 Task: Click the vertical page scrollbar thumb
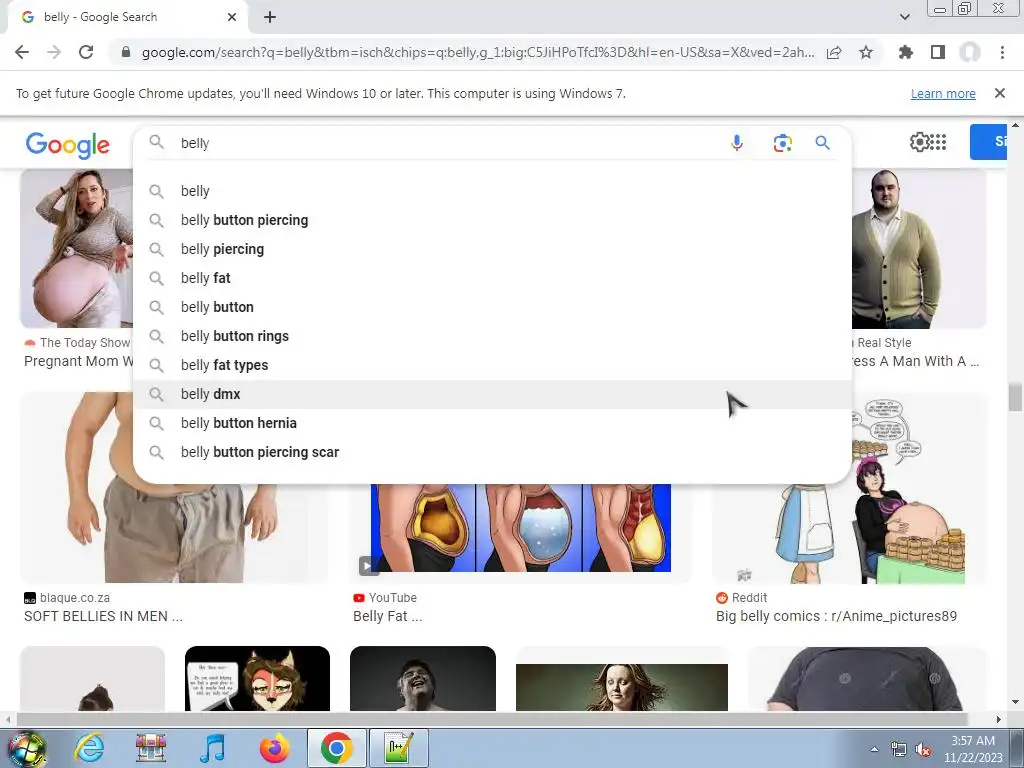pyautogui.click(x=1015, y=398)
